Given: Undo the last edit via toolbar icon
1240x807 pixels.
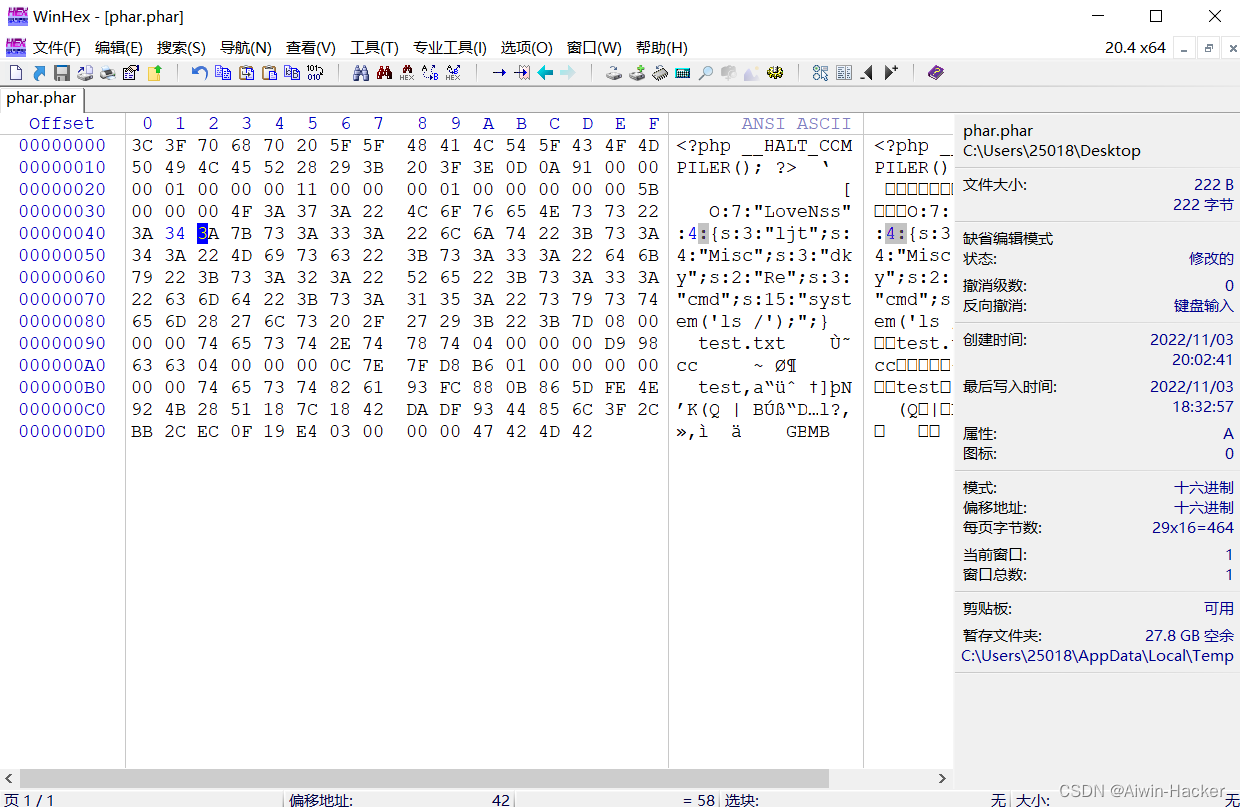Looking at the screenshot, I should click(198, 72).
